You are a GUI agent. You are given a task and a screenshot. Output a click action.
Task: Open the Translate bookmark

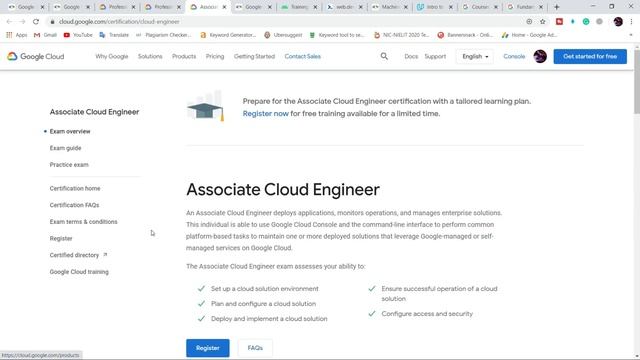pos(114,35)
